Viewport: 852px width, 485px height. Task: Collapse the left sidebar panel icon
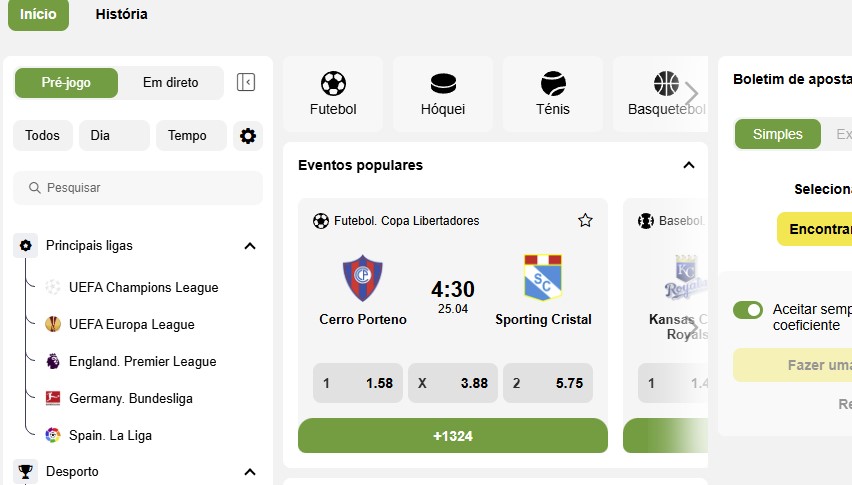[x=246, y=83]
